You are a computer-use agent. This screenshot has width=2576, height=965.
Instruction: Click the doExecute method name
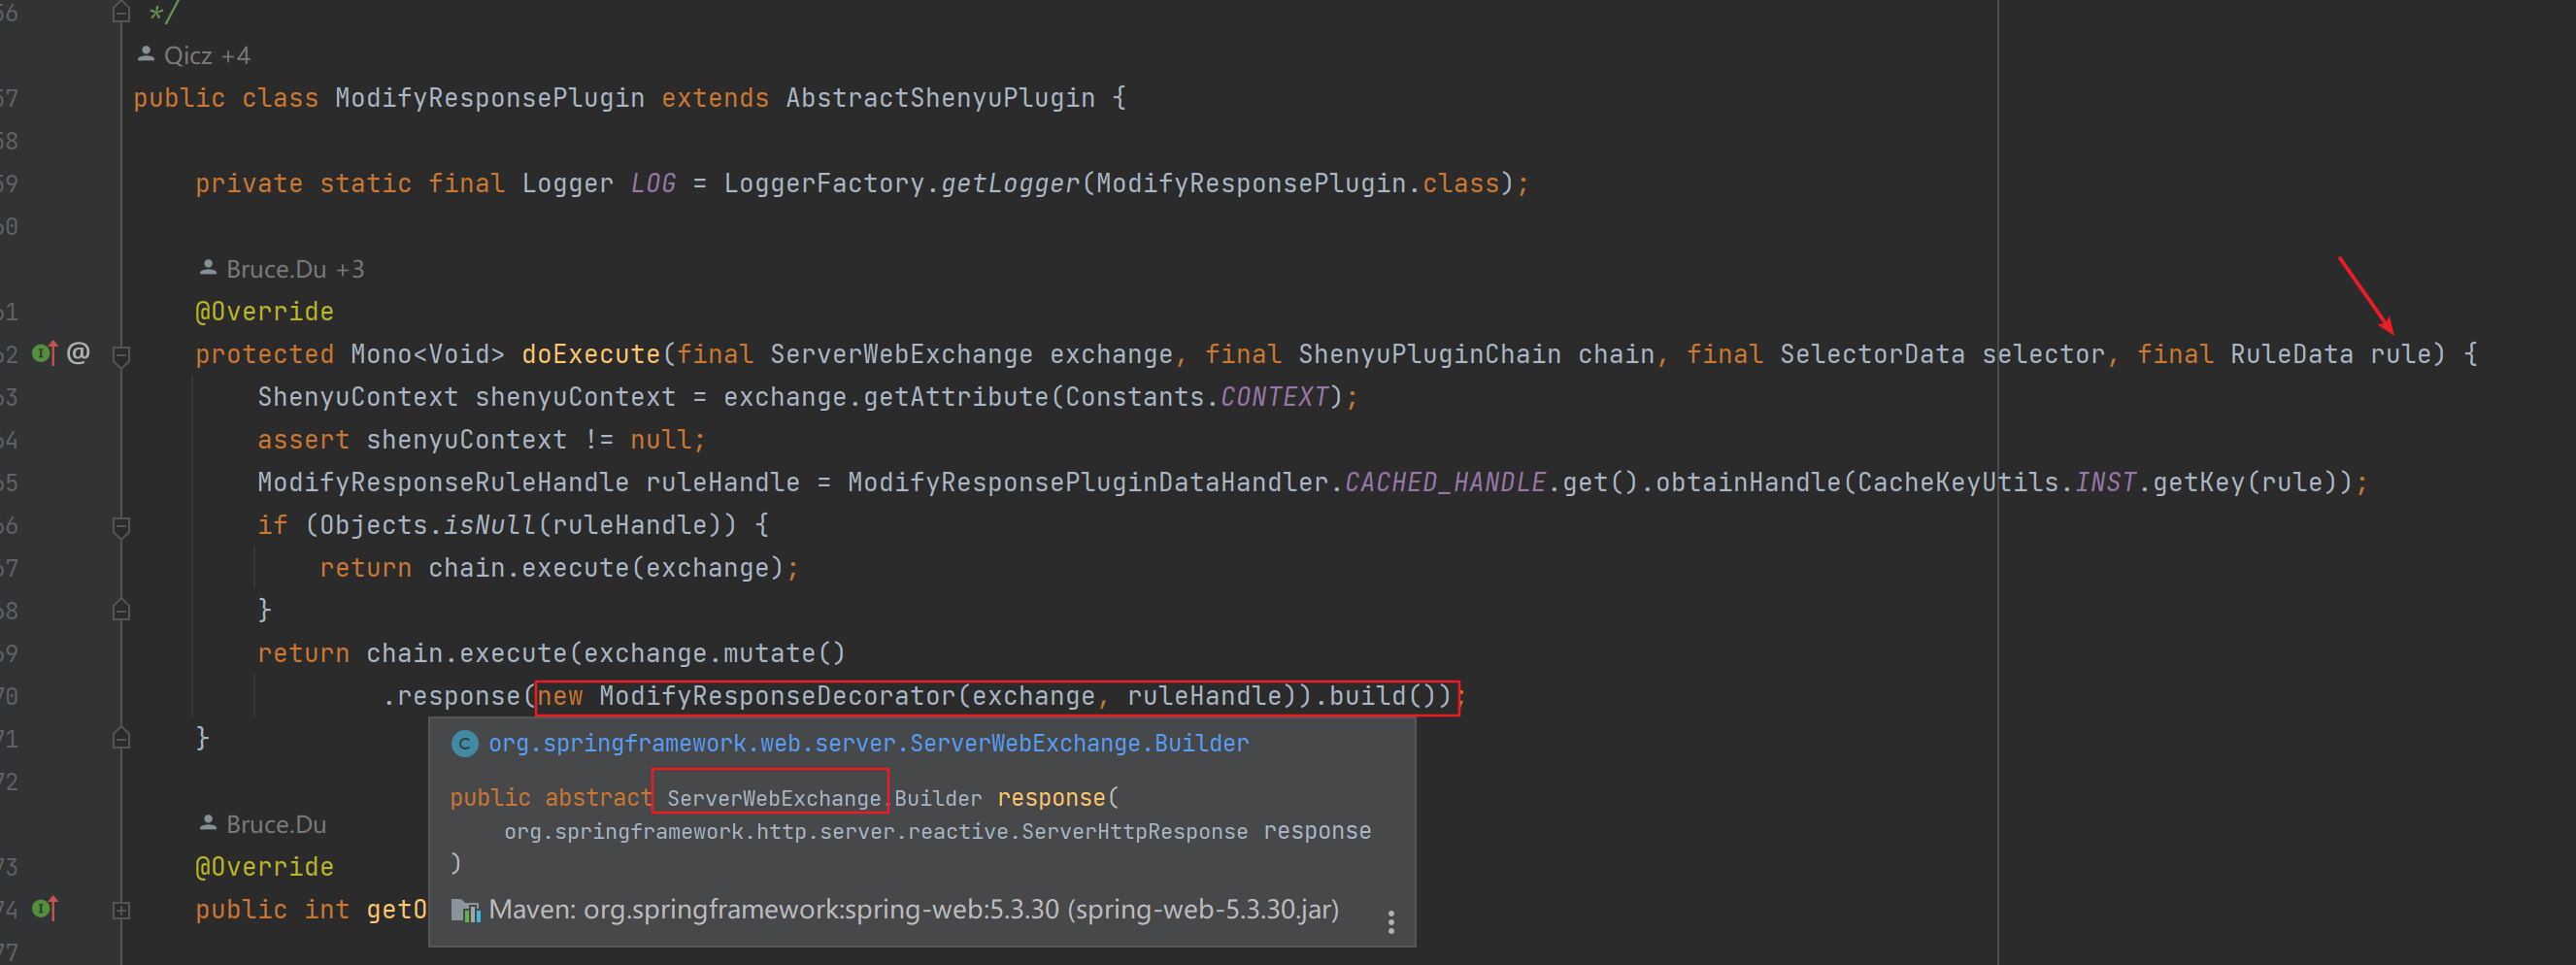coord(591,354)
